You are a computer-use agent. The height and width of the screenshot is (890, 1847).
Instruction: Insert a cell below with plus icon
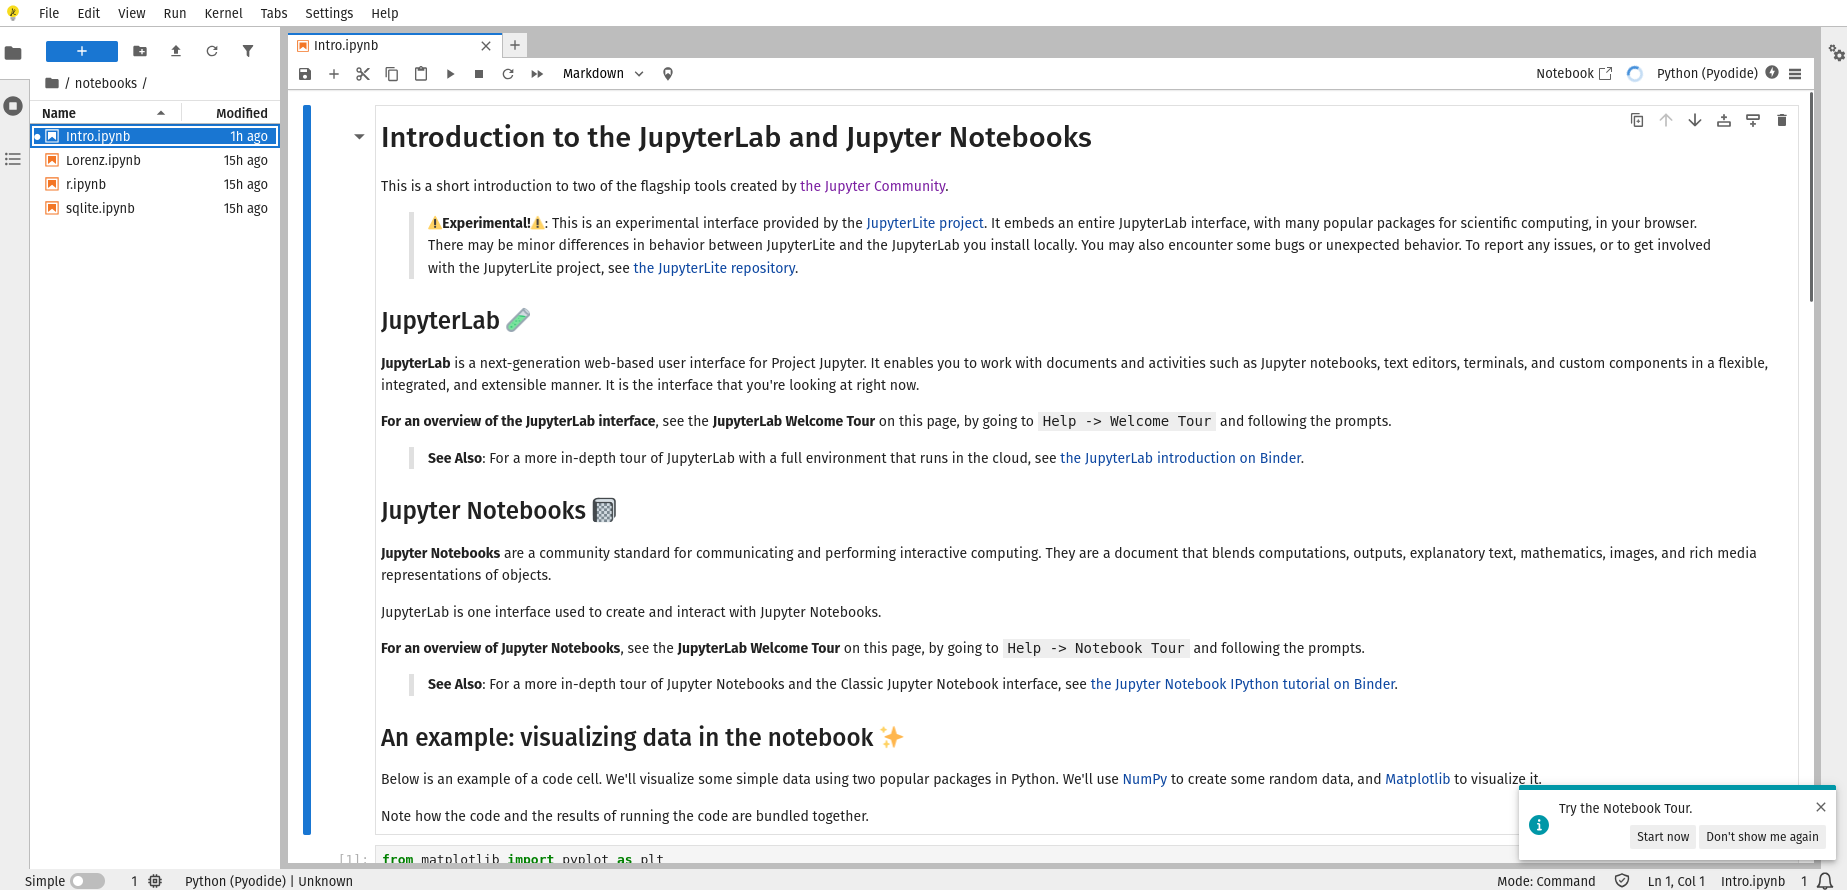[334, 74]
